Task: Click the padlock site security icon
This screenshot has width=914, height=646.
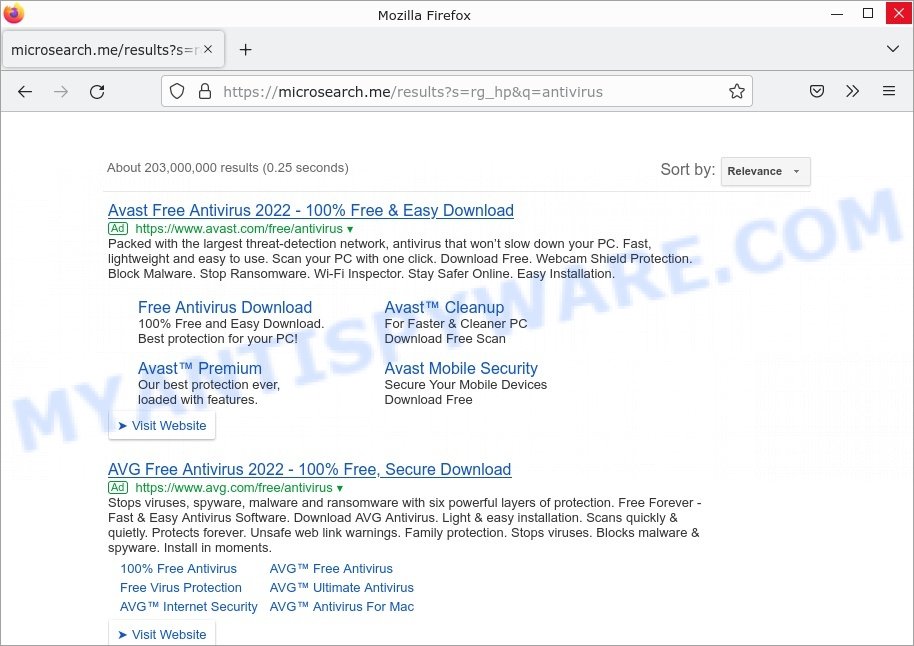Action: tap(204, 91)
